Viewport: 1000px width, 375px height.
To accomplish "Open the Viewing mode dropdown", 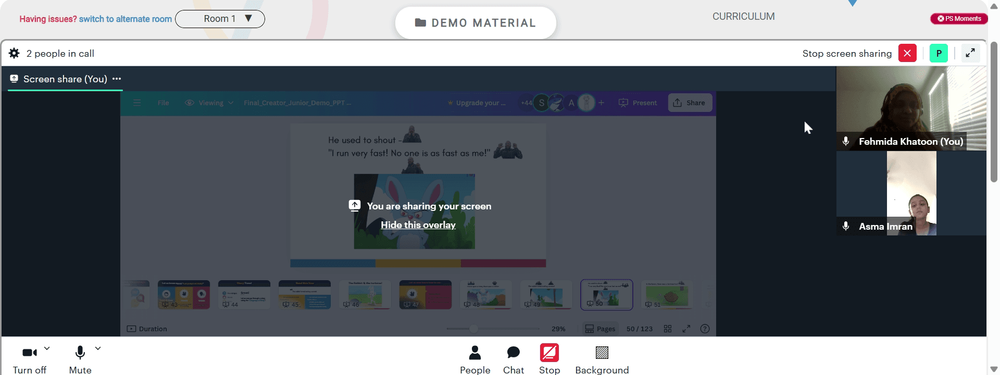I will pos(209,103).
